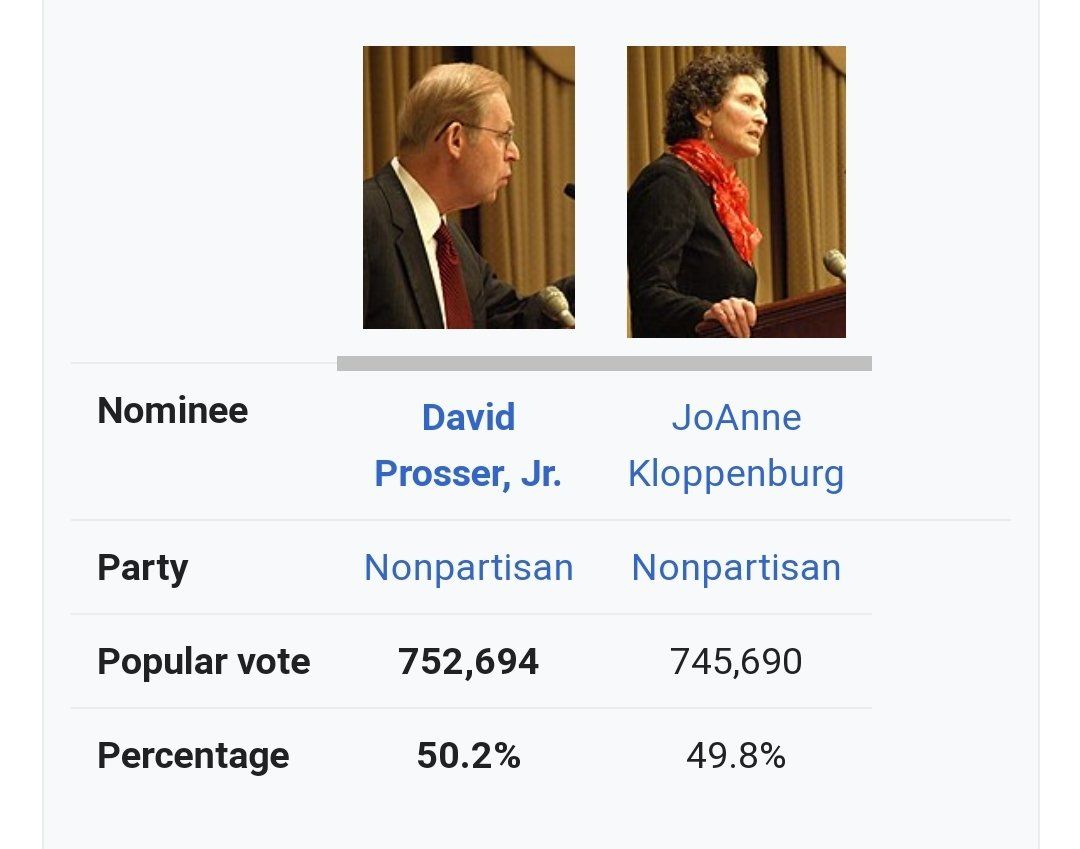Viewport: 1080px width, 849px height.
Task: Click the 50.2% percentage value
Action: pyautogui.click(x=468, y=755)
